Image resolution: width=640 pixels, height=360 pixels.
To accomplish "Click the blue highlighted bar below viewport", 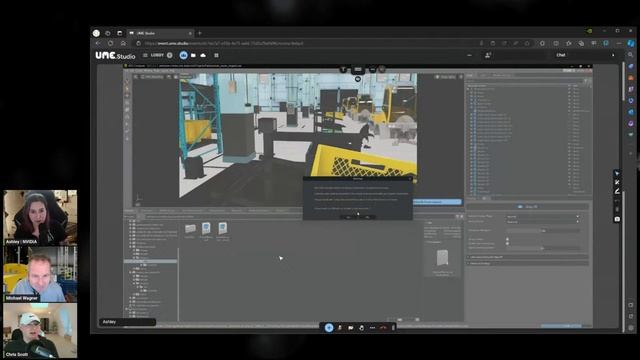I will [x=438, y=202].
